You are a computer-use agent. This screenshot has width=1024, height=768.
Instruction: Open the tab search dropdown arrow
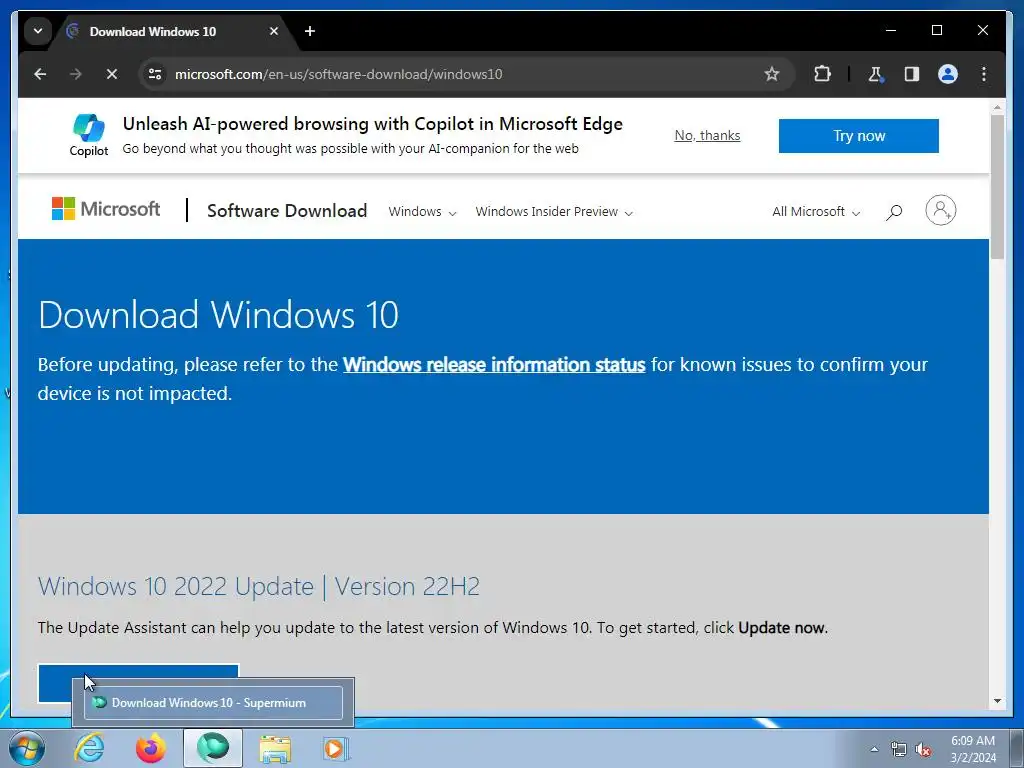click(38, 31)
